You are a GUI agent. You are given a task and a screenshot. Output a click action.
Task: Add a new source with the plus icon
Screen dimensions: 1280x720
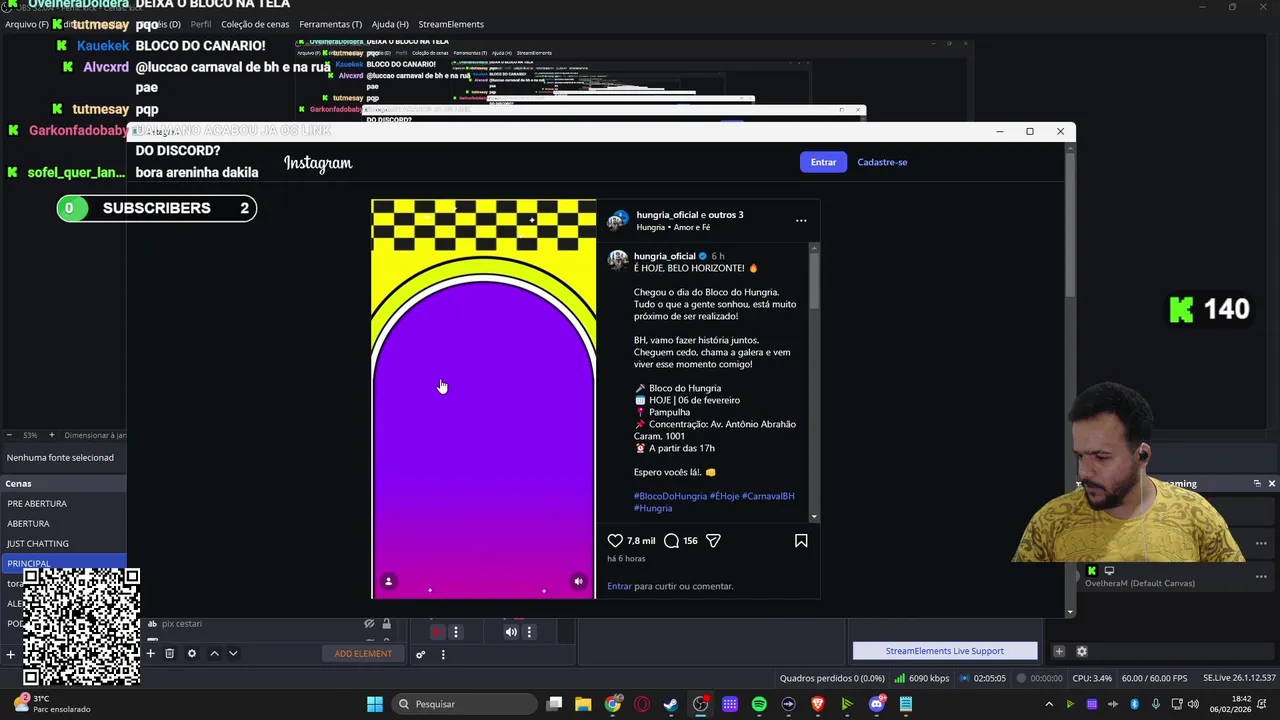[x=151, y=654]
